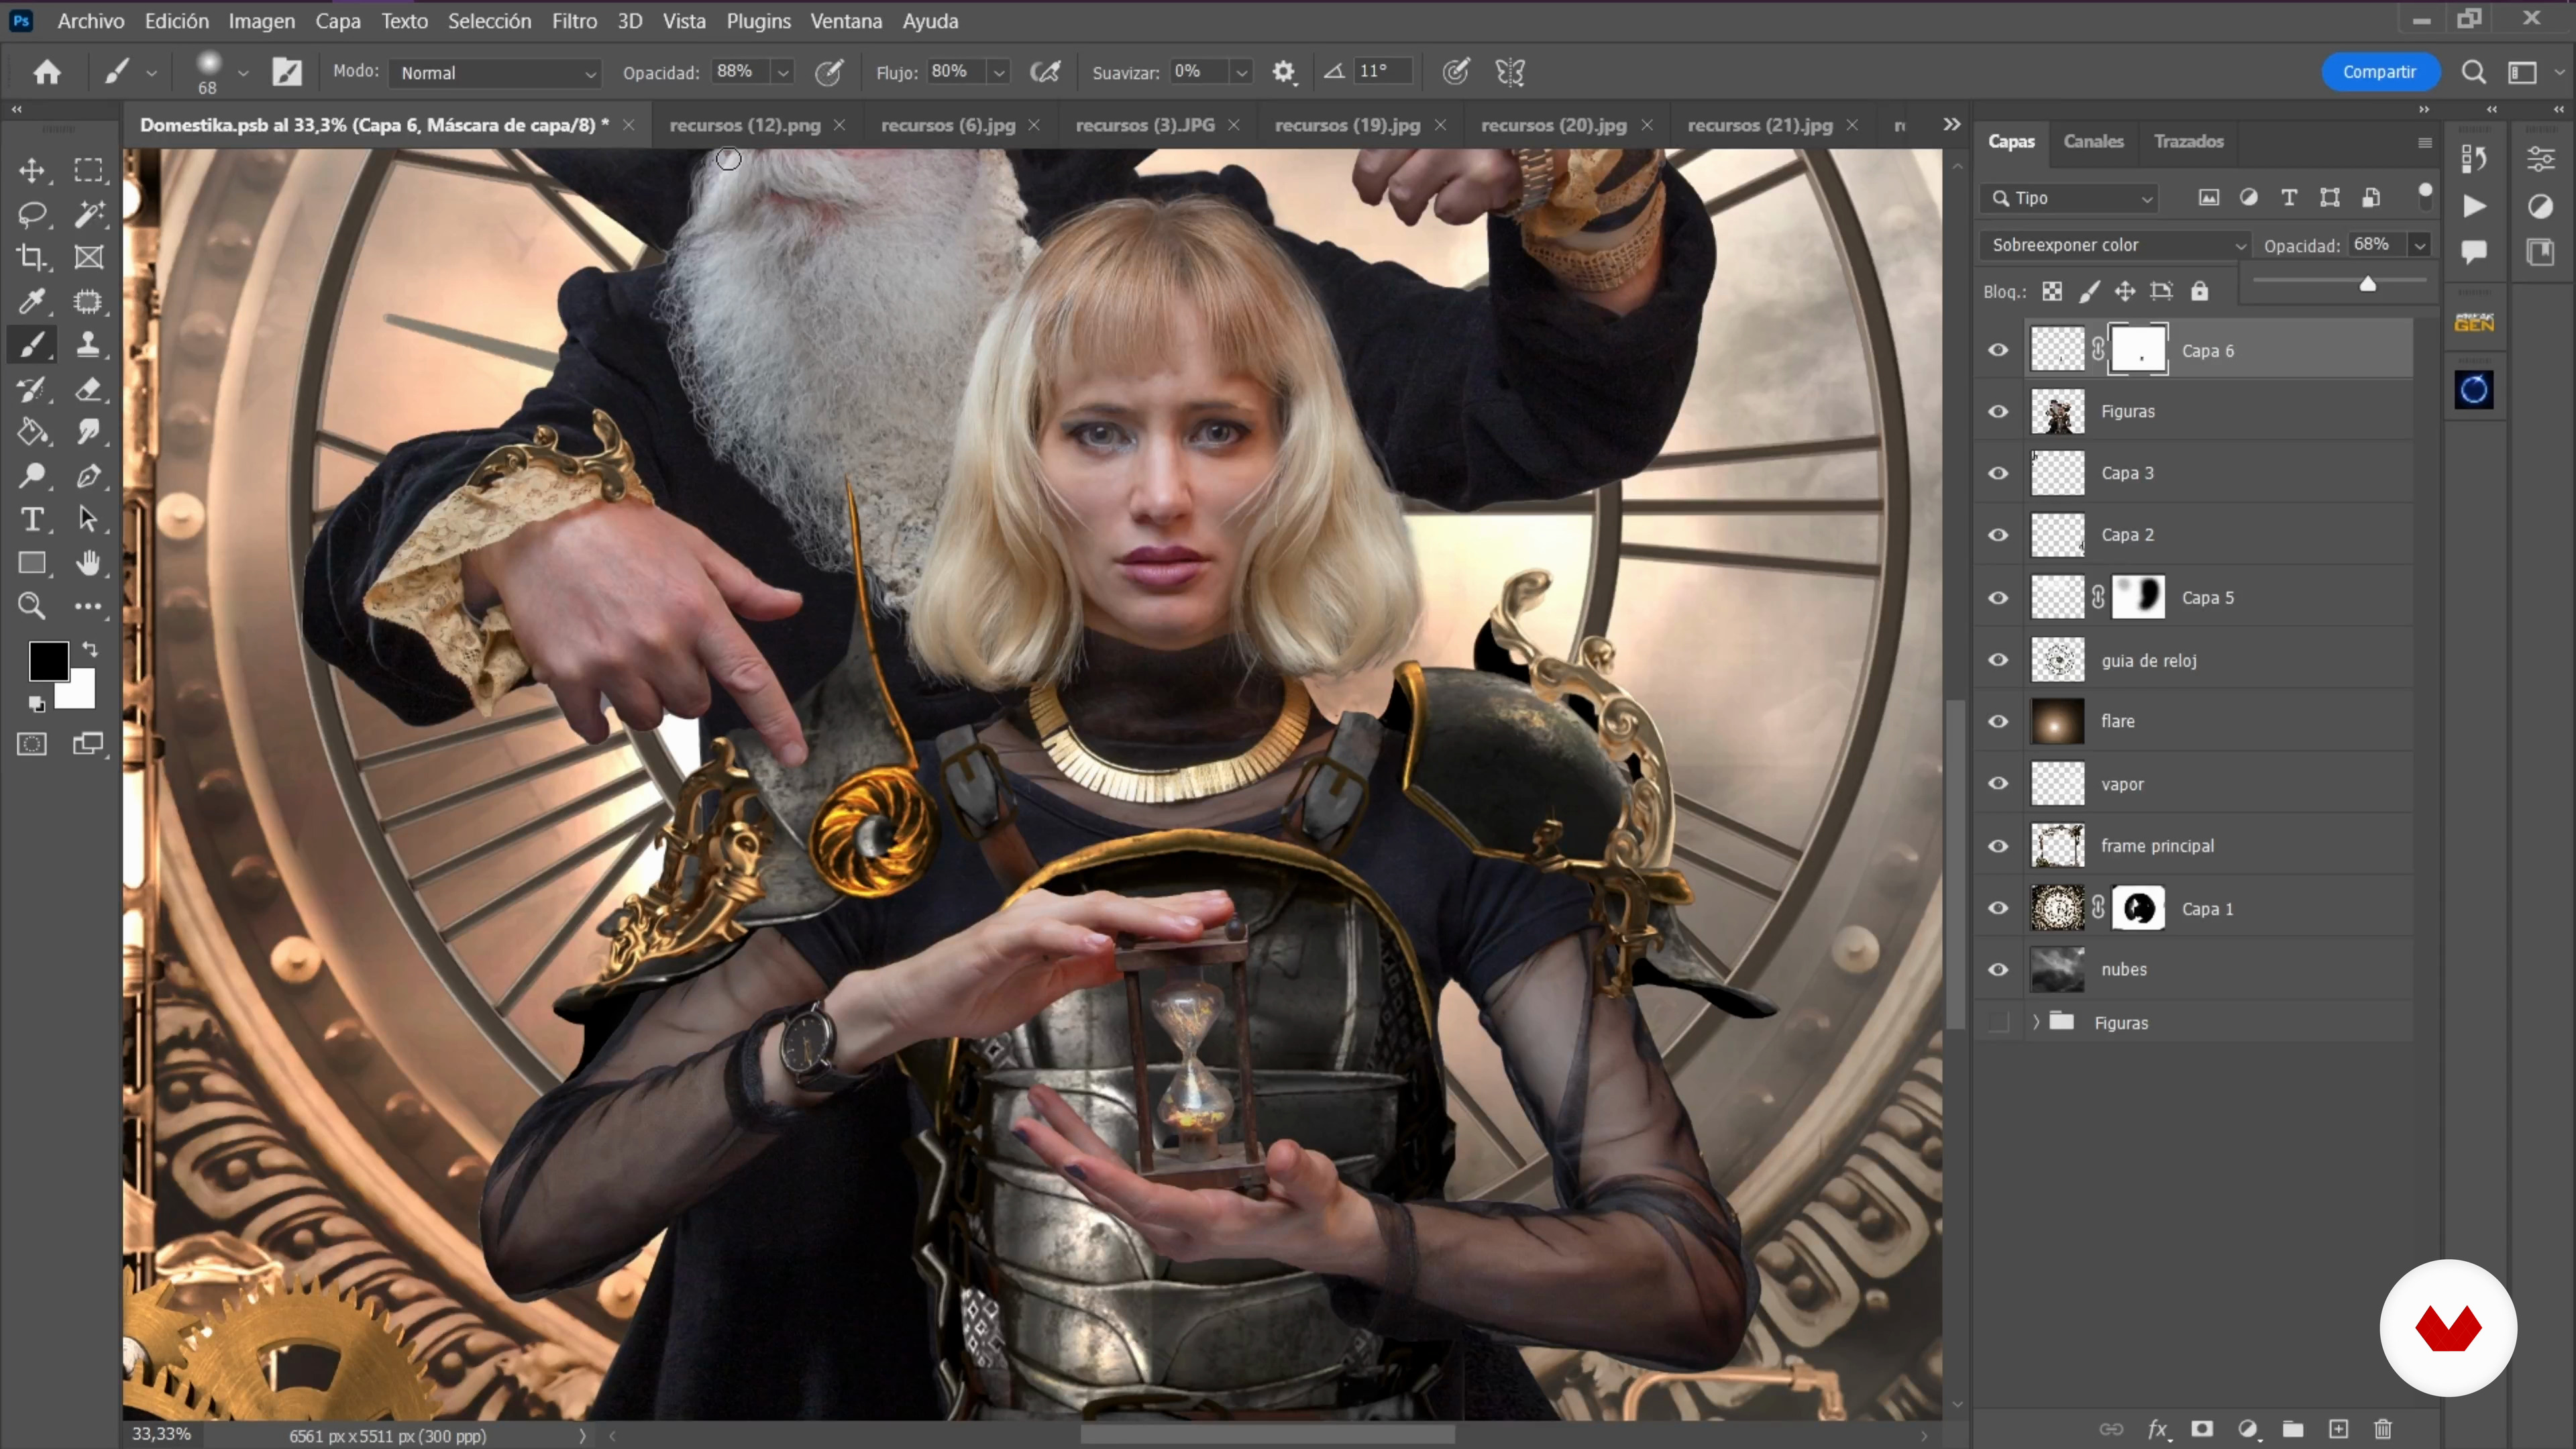Screen dimensions: 2576x1449
Task: Select the Hand tool
Action: [89, 563]
